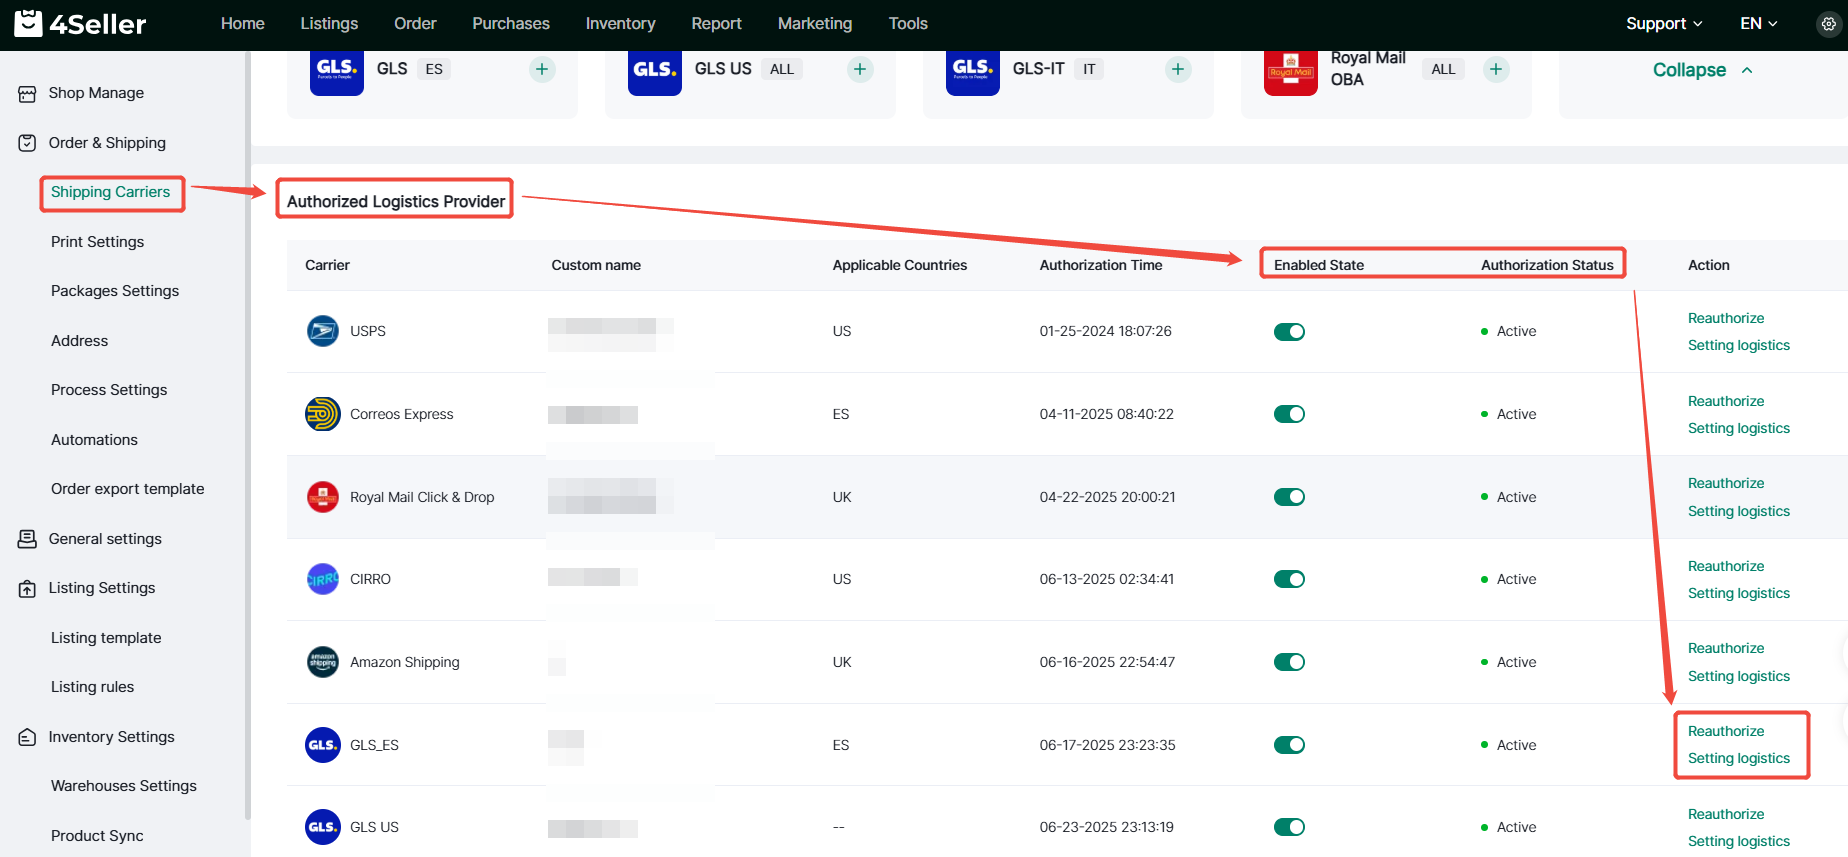Add Royal Mail OBA with plus icon

1496,69
